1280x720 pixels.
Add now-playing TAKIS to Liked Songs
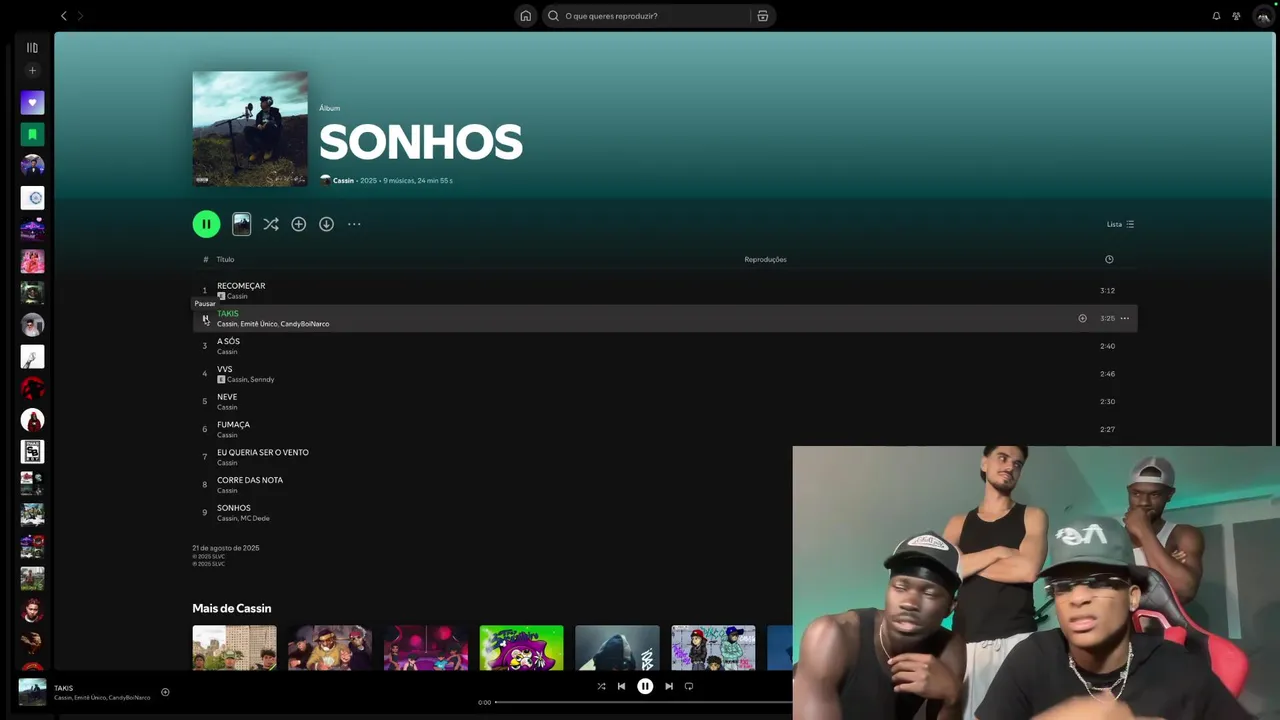(x=165, y=692)
